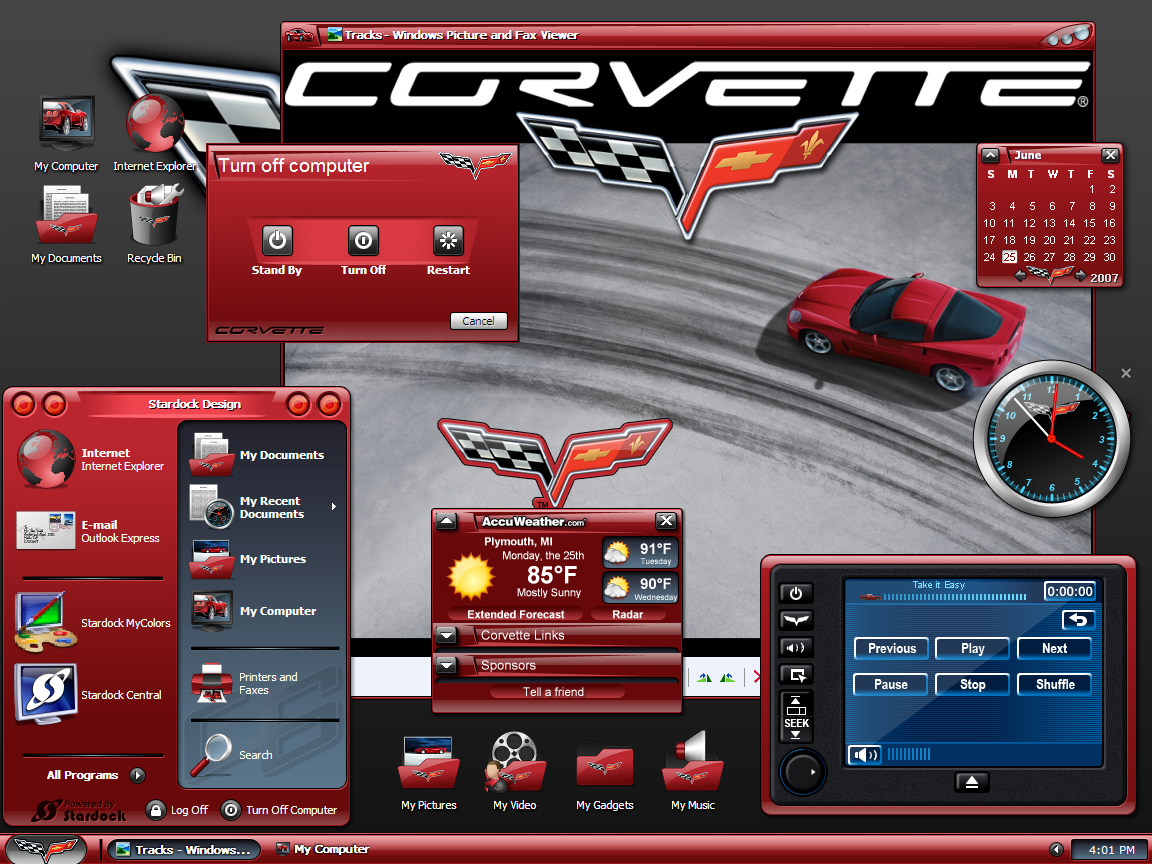This screenshot has height=864, width=1152.
Task: Open My Pictures folder icon at bottom
Action: pyautogui.click(x=429, y=764)
